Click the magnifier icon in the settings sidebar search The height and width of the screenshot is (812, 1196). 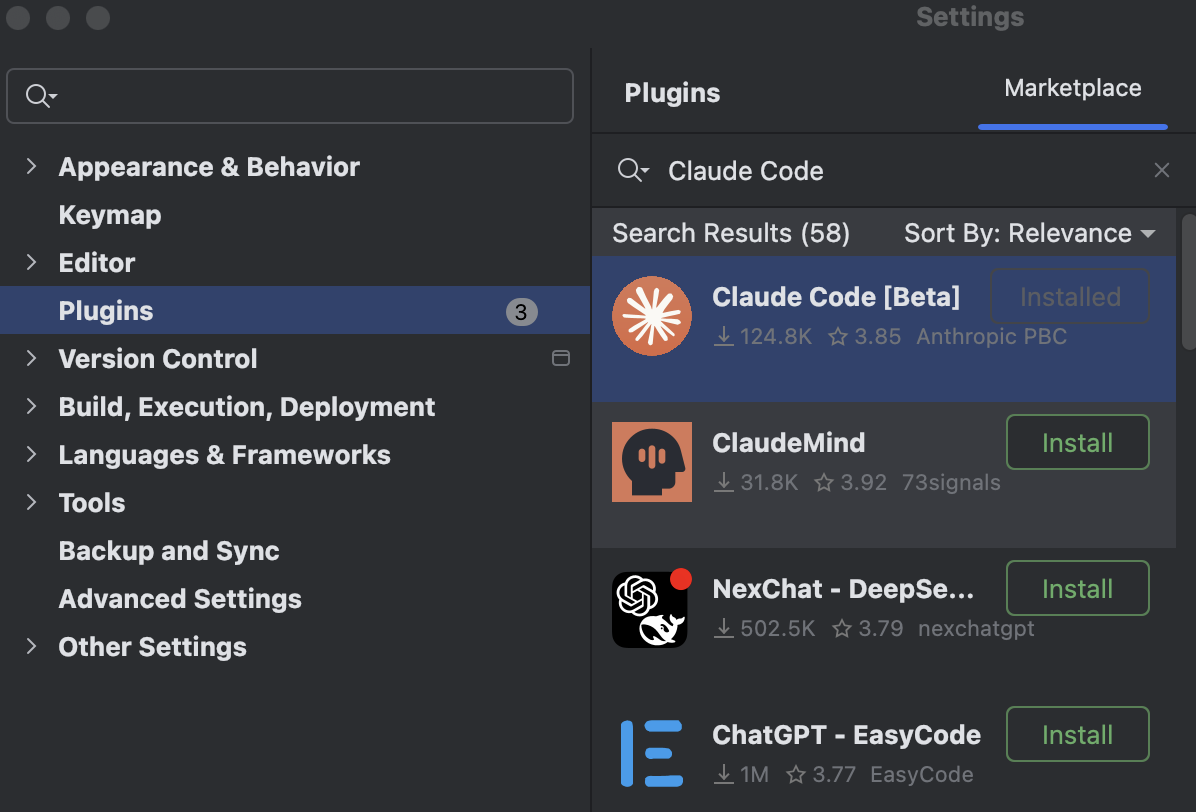[38, 95]
